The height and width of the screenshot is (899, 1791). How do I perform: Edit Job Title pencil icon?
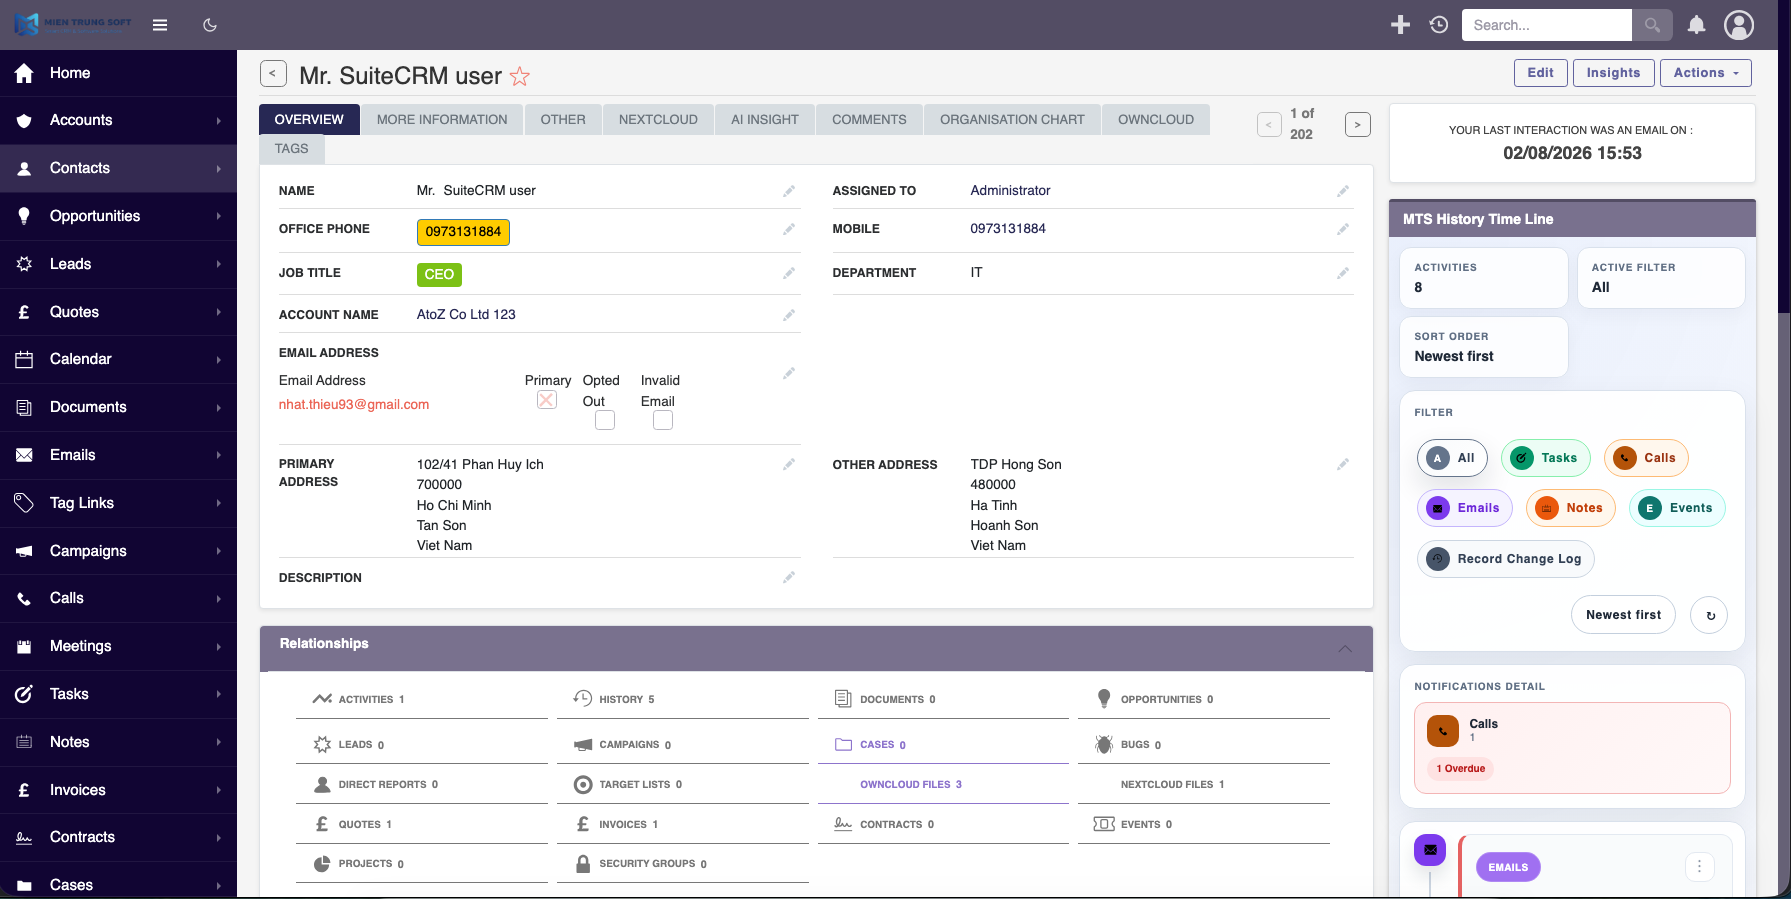(x=789, y=273)
